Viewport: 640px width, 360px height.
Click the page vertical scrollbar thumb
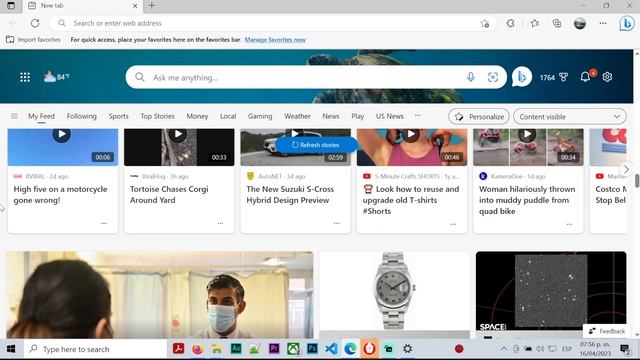pos(637,181)
